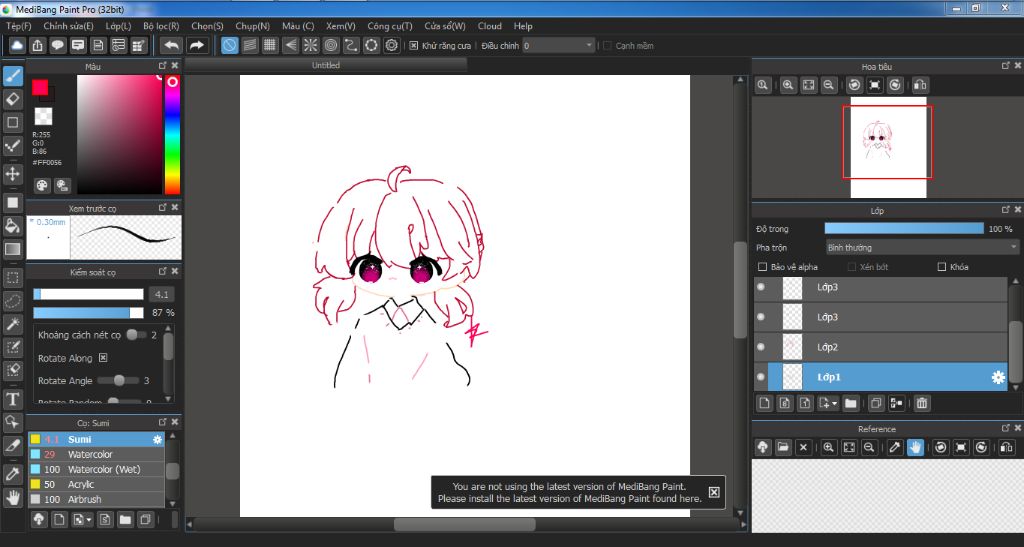The height and width of the screenshot is (547, 1024).
Task: Click the Redo arrow
Action: click(196, 46)
